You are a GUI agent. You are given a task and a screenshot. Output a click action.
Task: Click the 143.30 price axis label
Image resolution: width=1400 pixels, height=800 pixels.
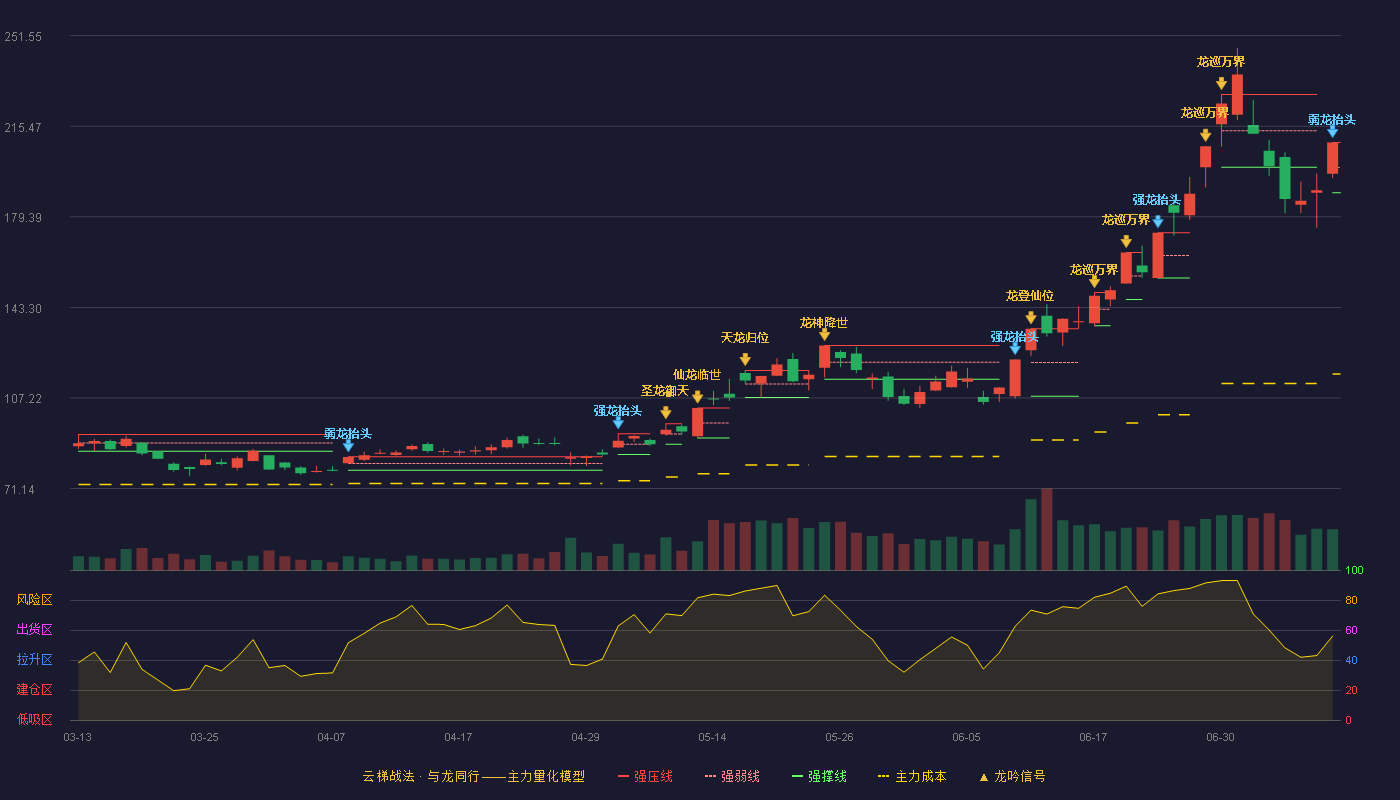tap(23, 309)
